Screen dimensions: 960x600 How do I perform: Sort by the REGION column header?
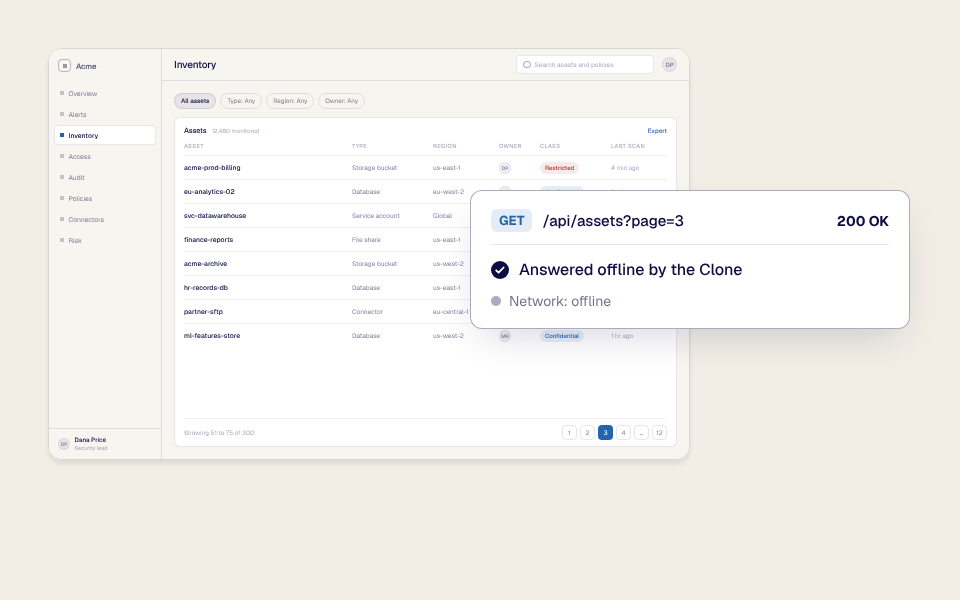[x=444, y=146]
